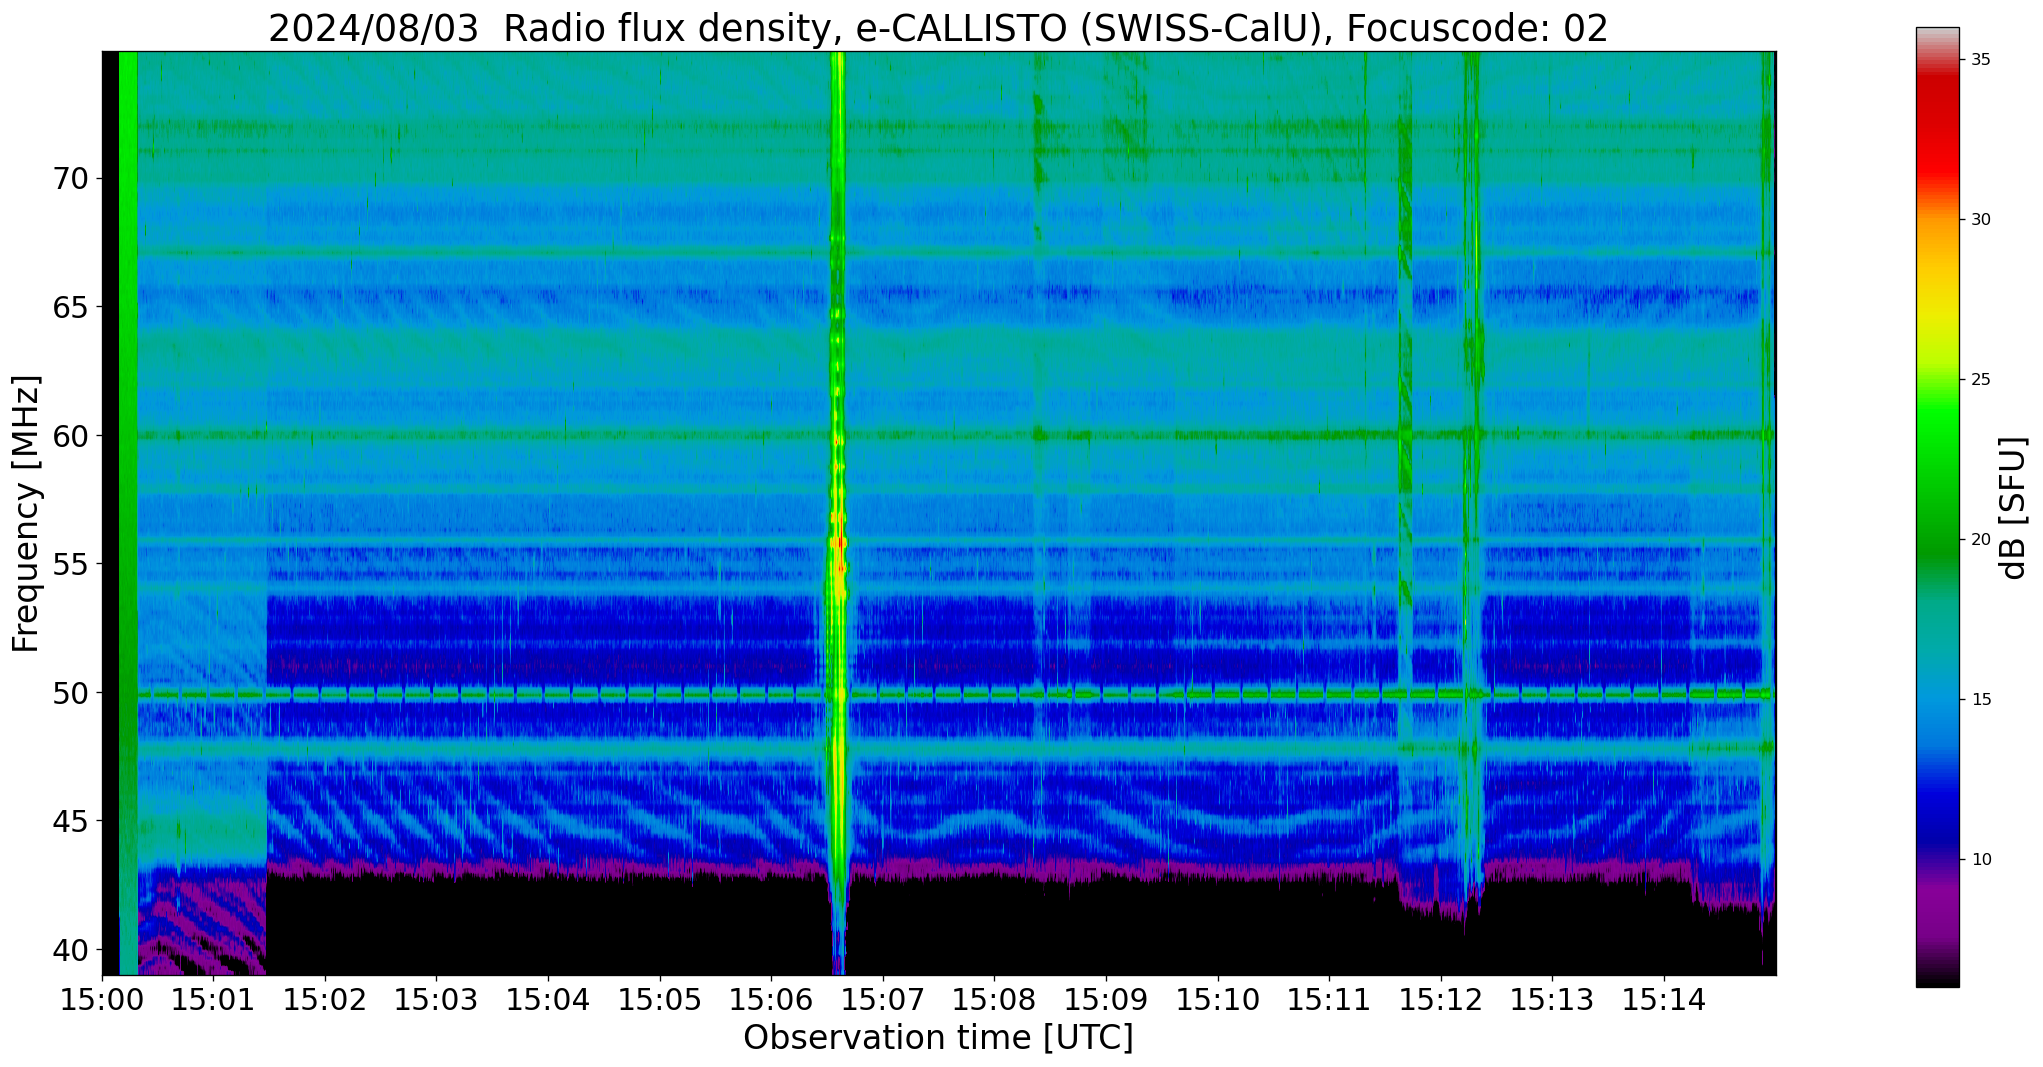Click the 15:11 time tick label

tap(1329, 1000)
